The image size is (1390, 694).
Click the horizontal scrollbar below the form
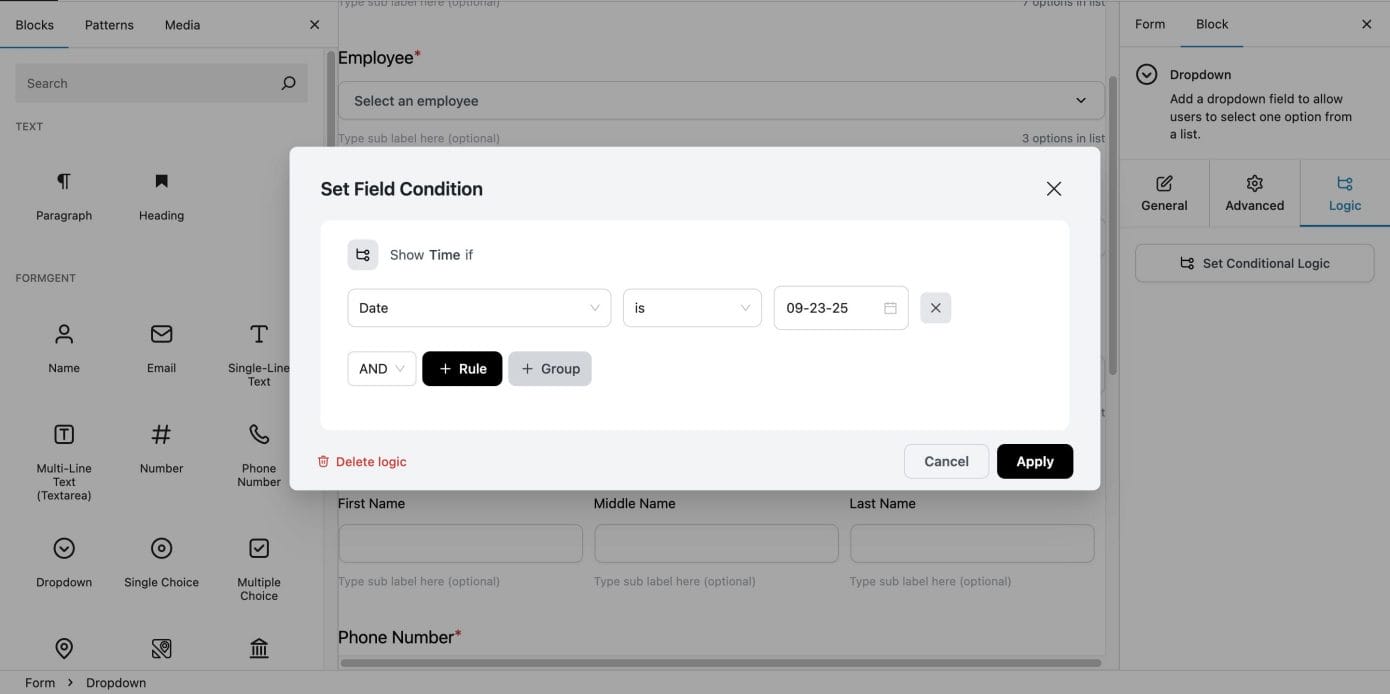pos(720,662)
